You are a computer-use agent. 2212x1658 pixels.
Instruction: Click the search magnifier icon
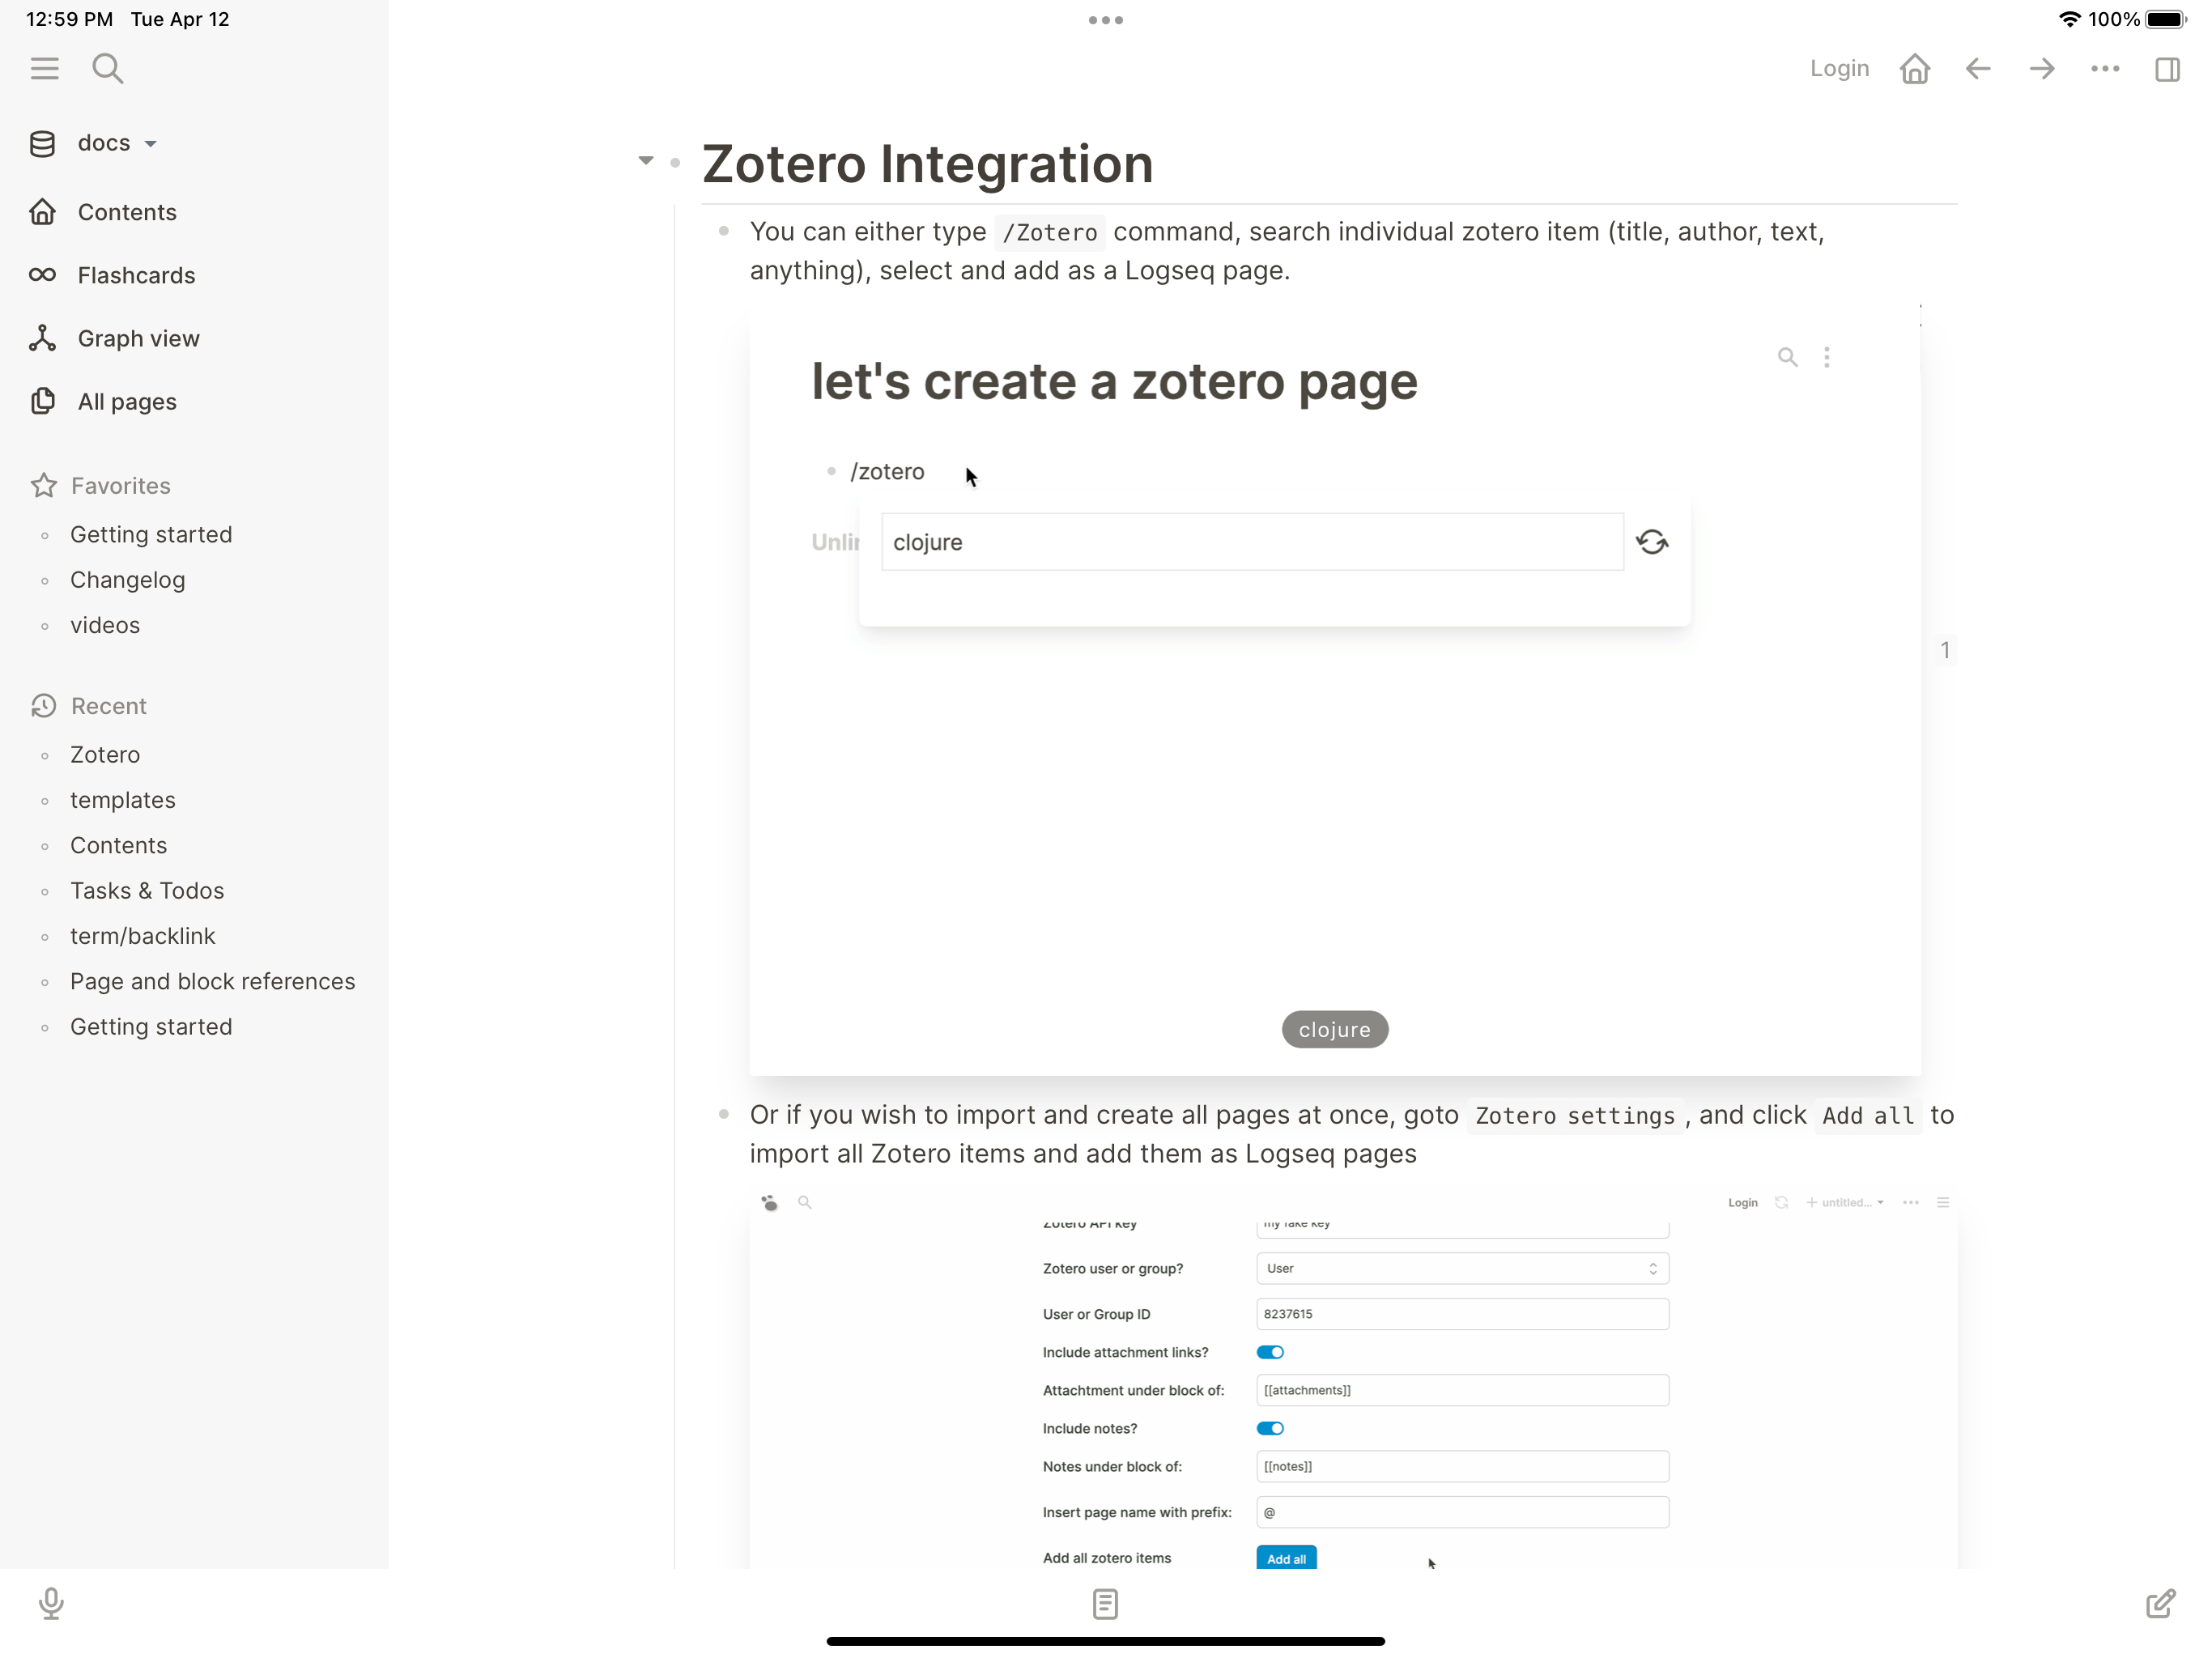[x=108, y=68]
